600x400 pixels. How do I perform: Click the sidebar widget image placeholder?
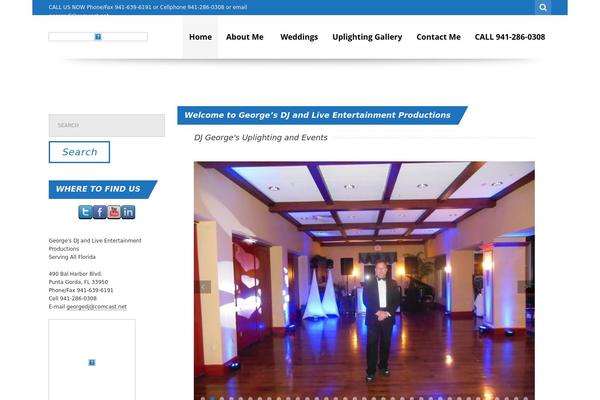pos(92,360)
